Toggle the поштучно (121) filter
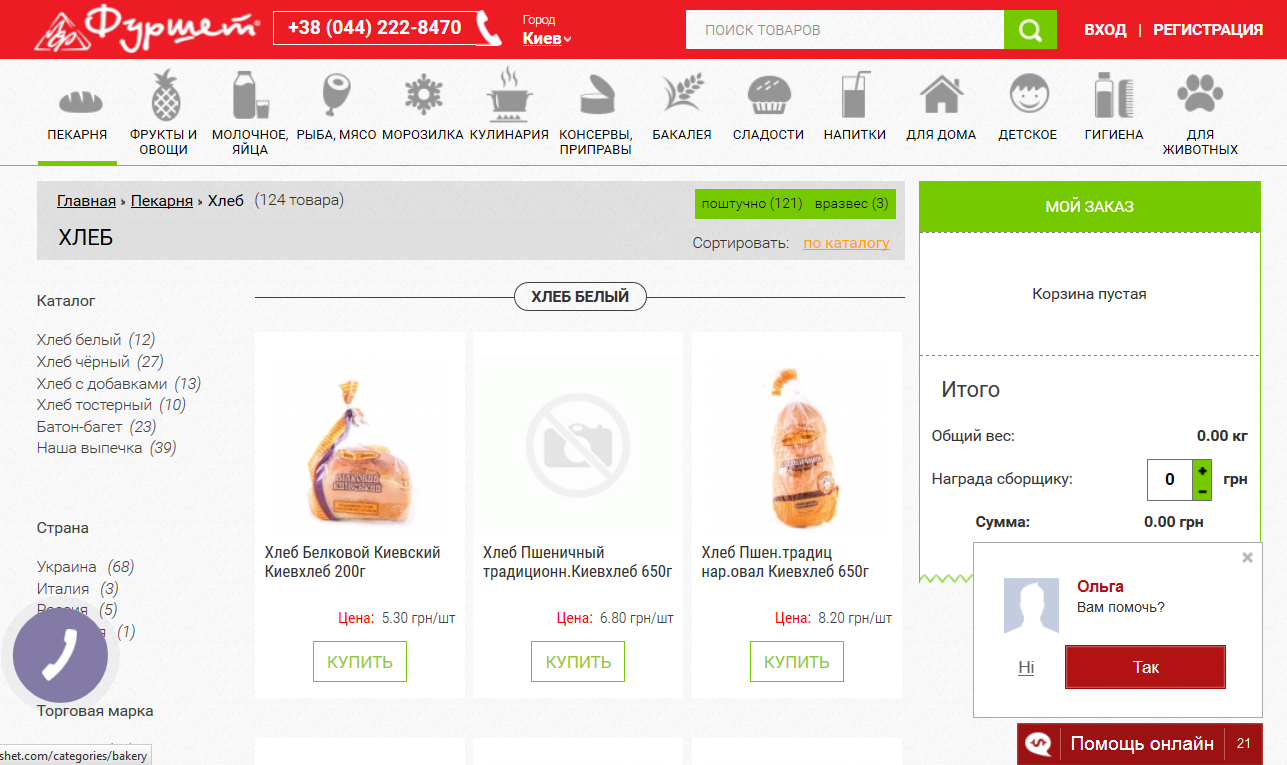The height and width of the screenshot is (765, 1287). click(x=752, y=204)
